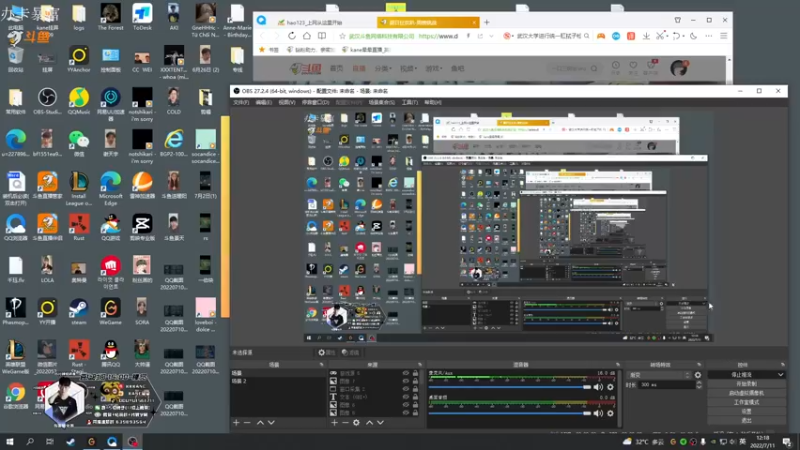This screenshot has height=450, width=800.
Task: Open new tab in browser window
Action: pyautogui.click(x=487, y=22)
